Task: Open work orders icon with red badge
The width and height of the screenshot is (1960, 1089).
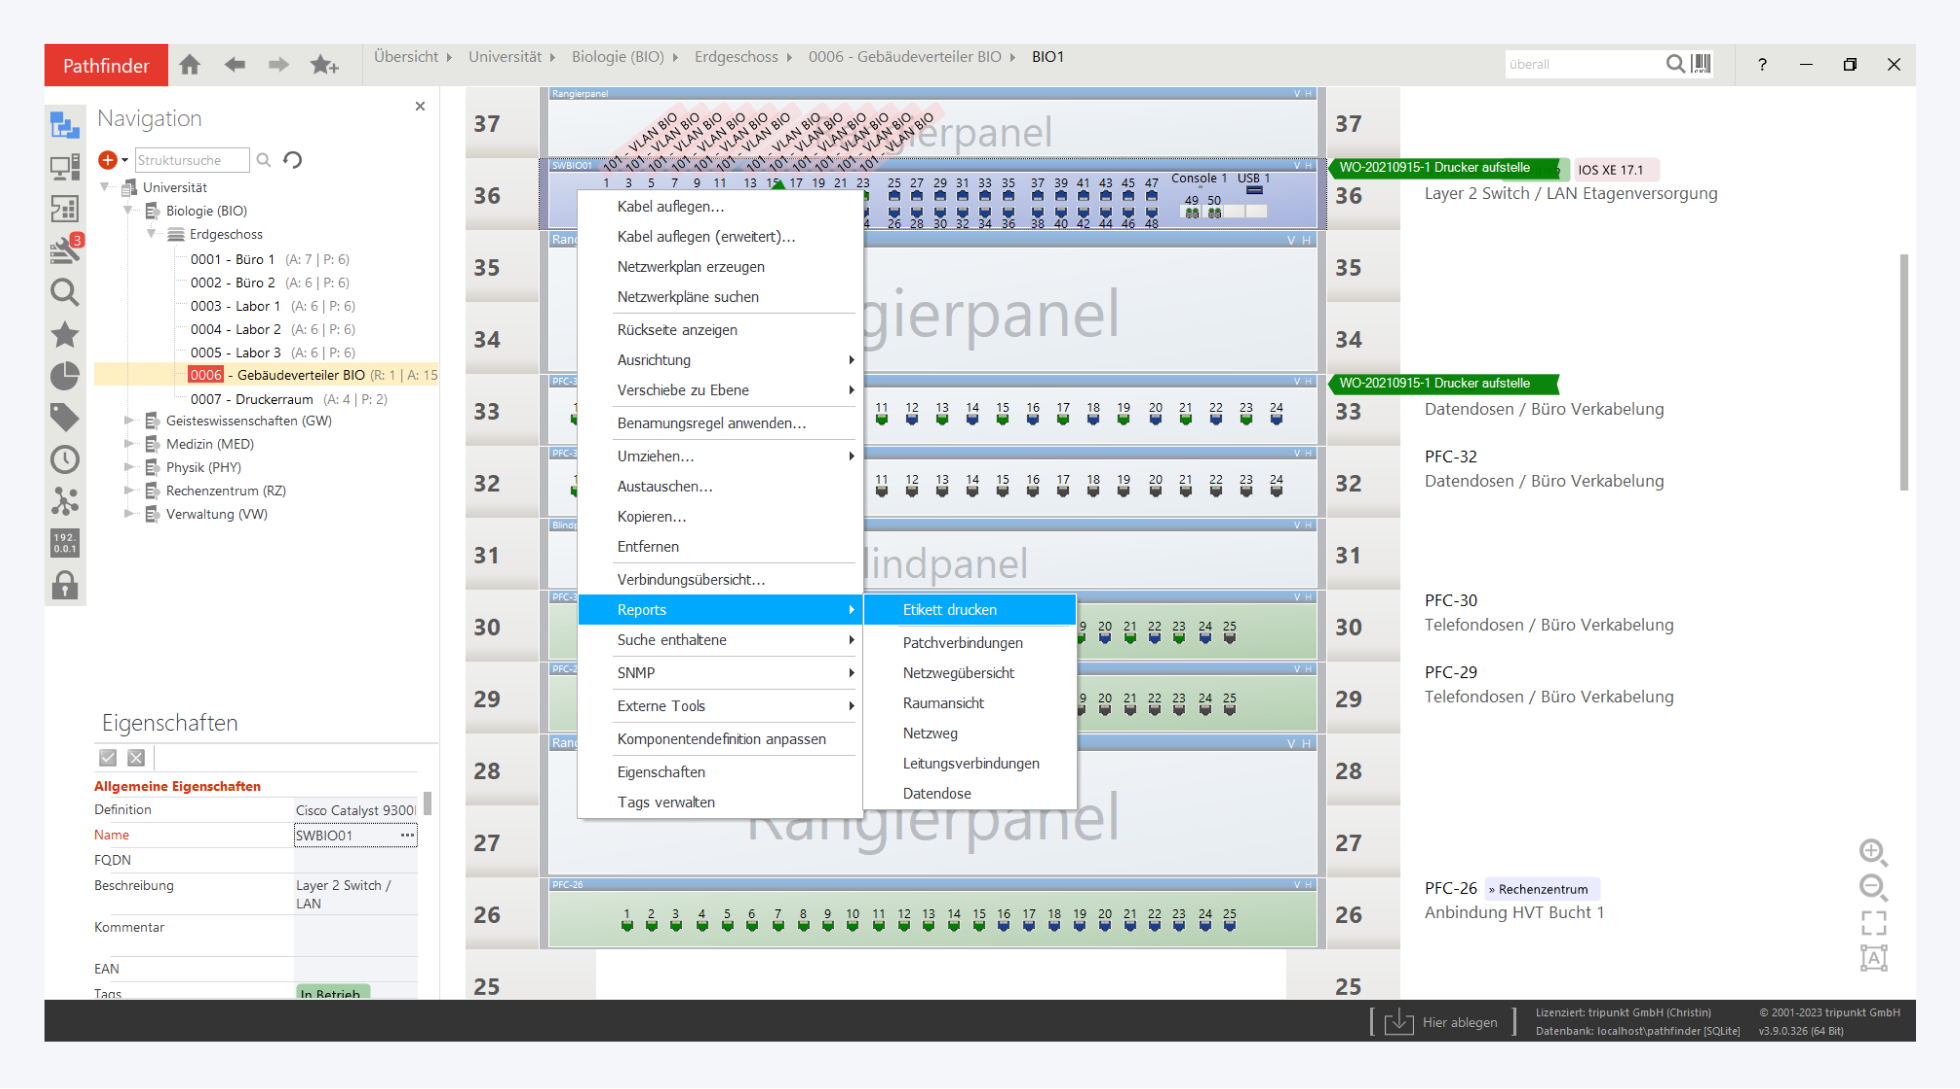Action: coord(65,250)
